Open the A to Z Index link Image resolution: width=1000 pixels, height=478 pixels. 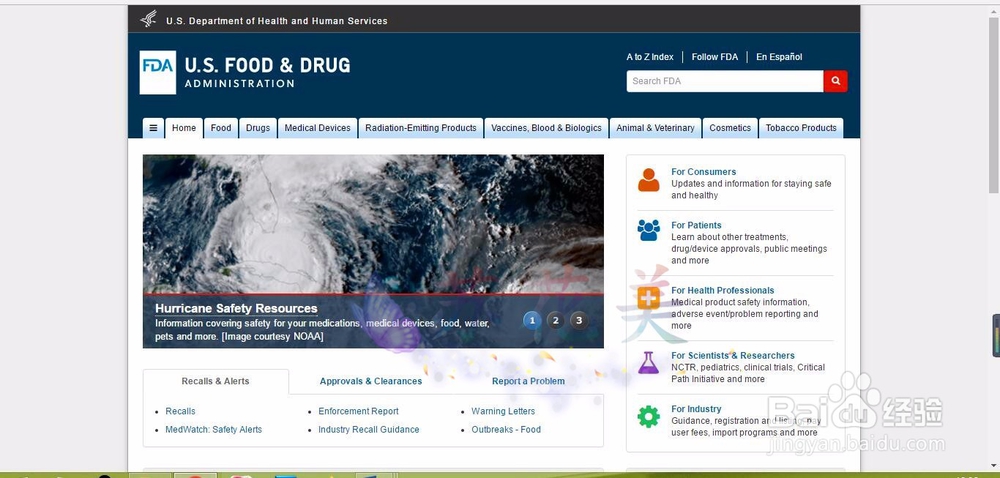pos(650,57)
